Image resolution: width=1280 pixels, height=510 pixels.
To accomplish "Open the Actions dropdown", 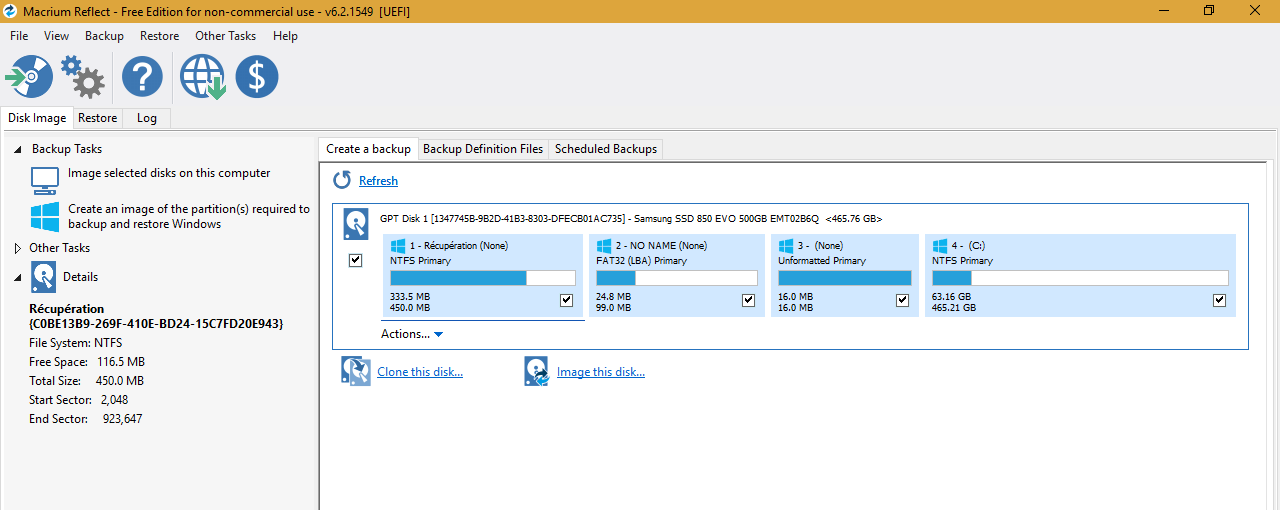I will click(411, 334).
